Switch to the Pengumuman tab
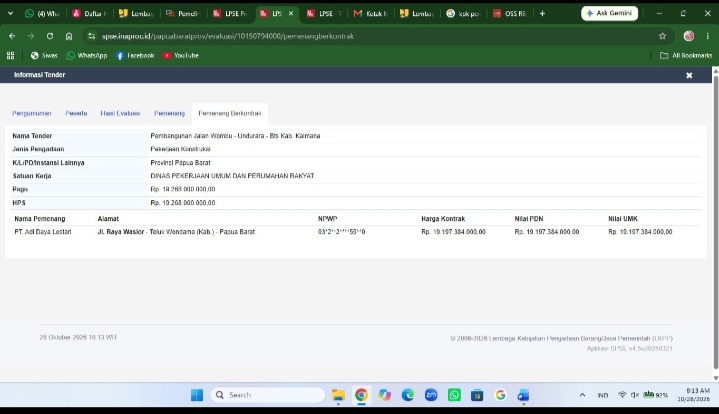The image size is (719, 414). coord(32,113)
